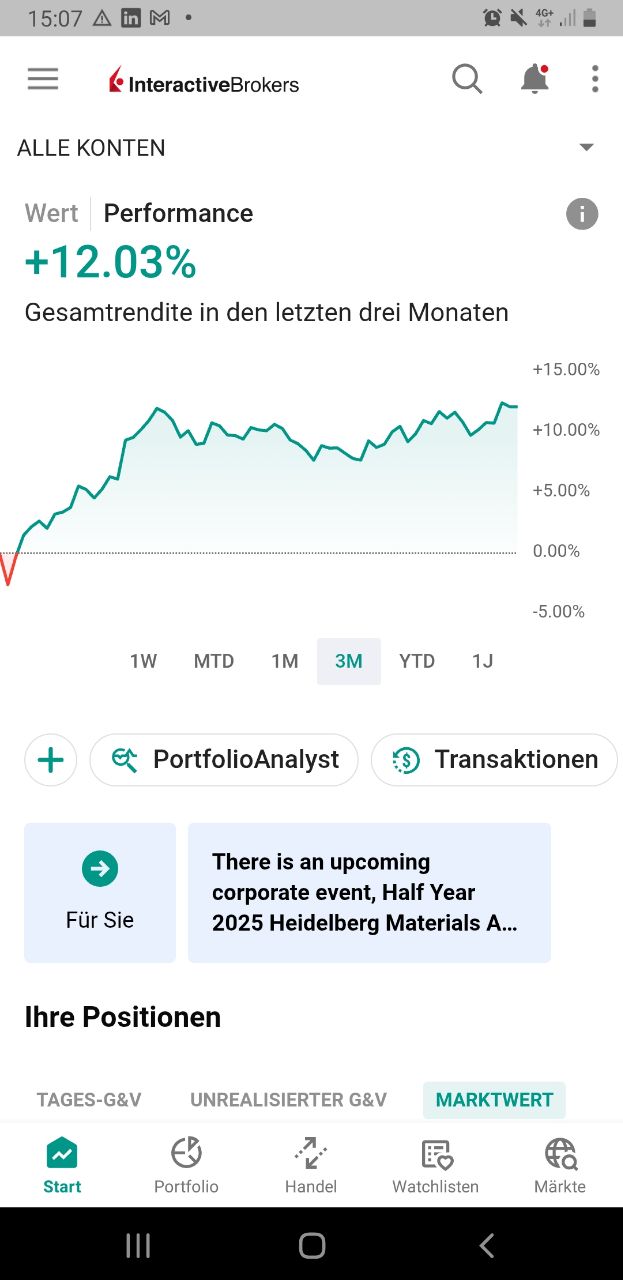Open Märkte globe tab
Screen dimensions: 623x1280
(560, 1166)
